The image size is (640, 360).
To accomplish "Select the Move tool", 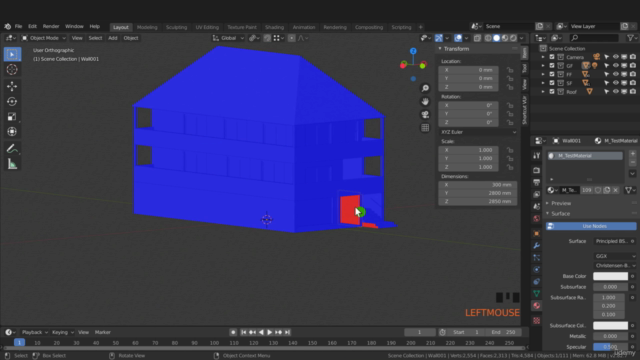I will pos(12,86).
